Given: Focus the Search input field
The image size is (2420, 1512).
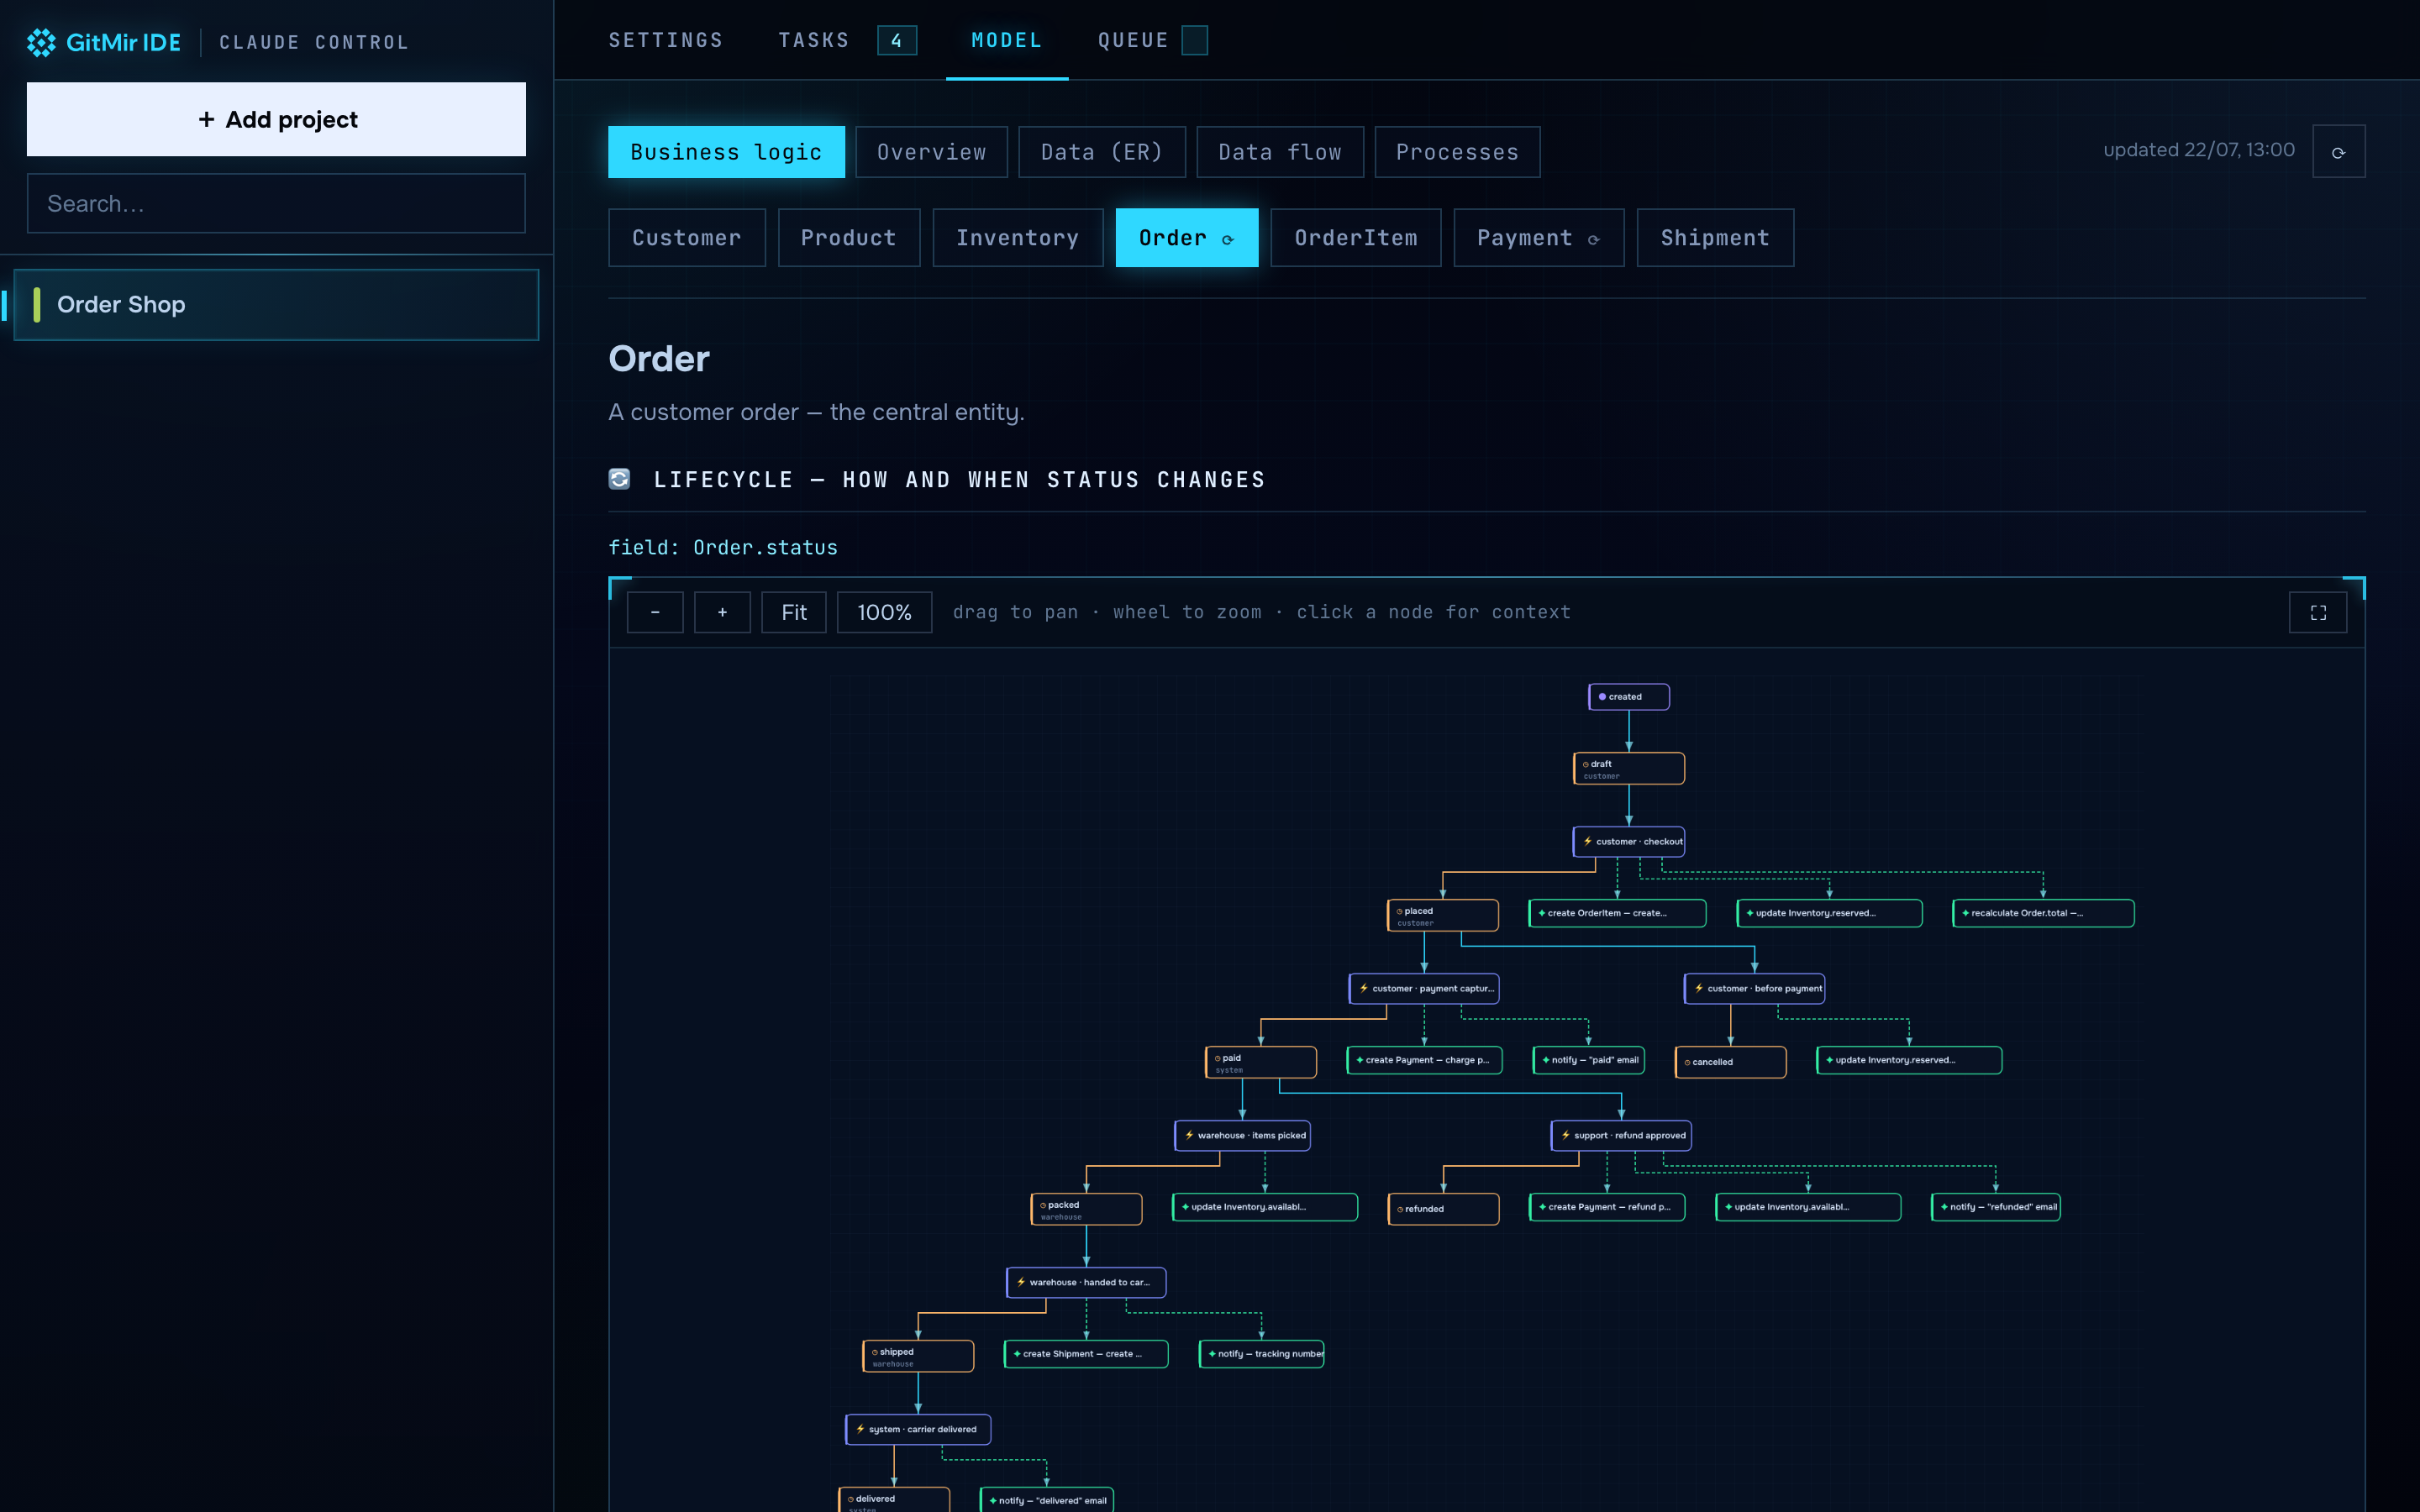Looking at the screenshot, I should coord(276,203).
